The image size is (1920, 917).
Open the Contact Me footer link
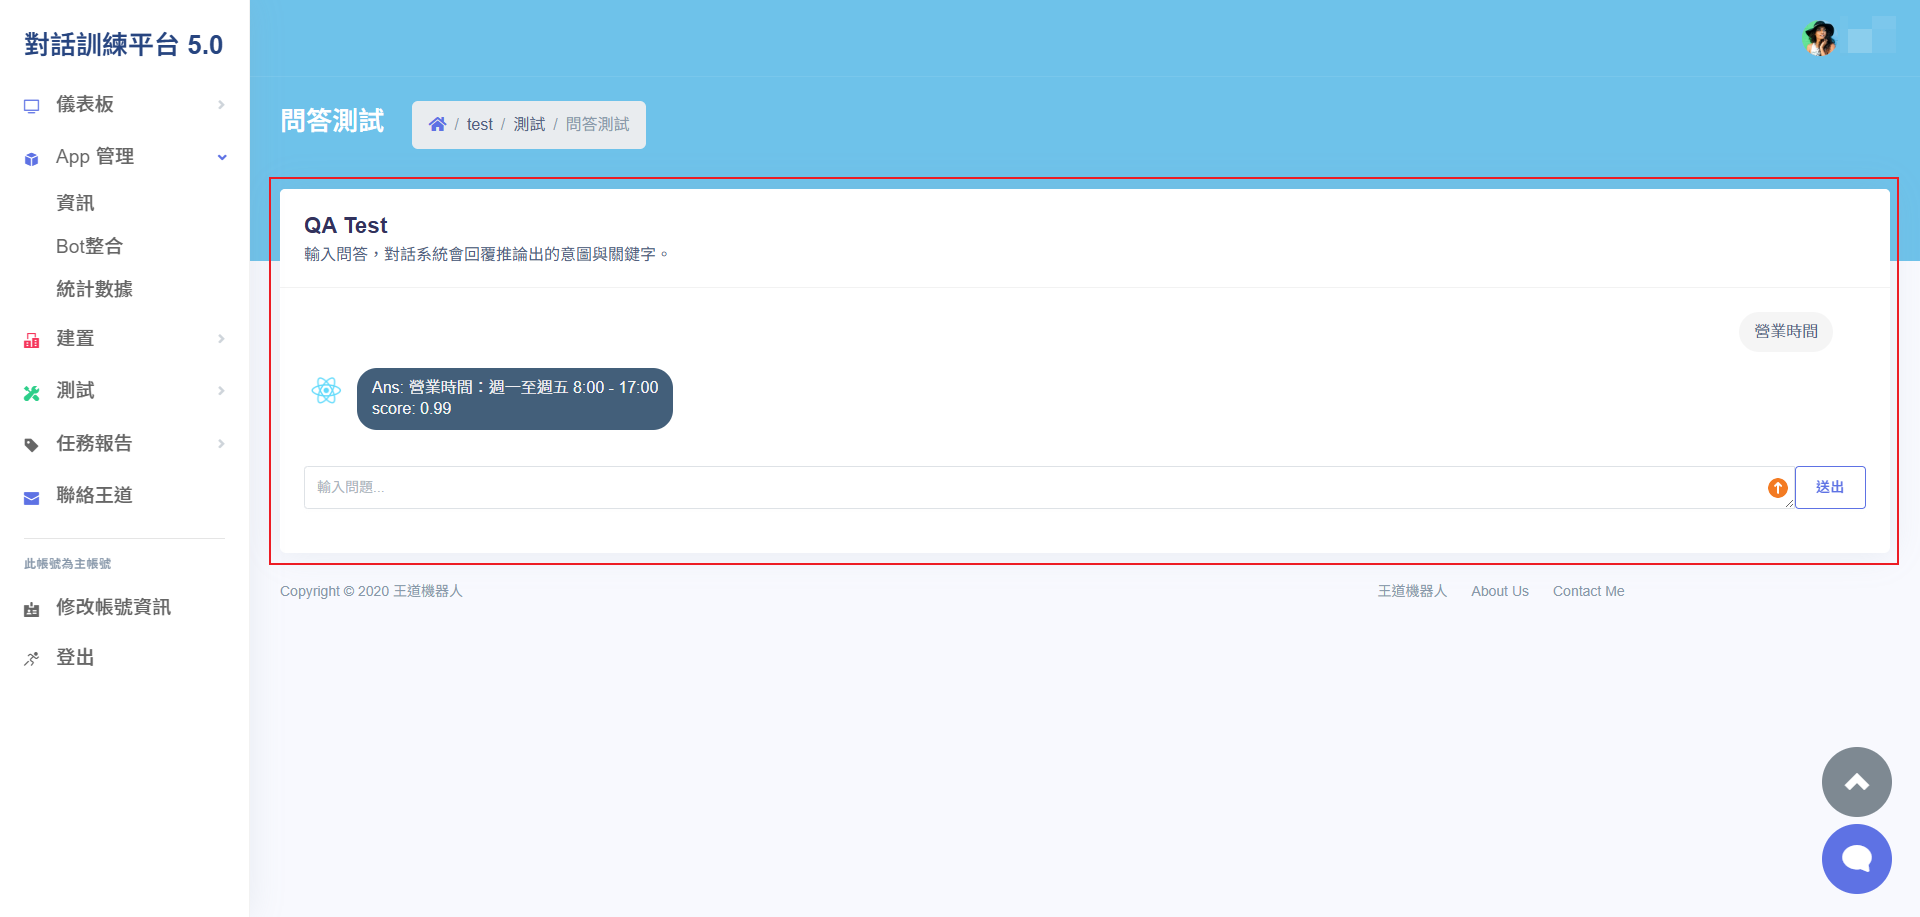click(1588, 591)
